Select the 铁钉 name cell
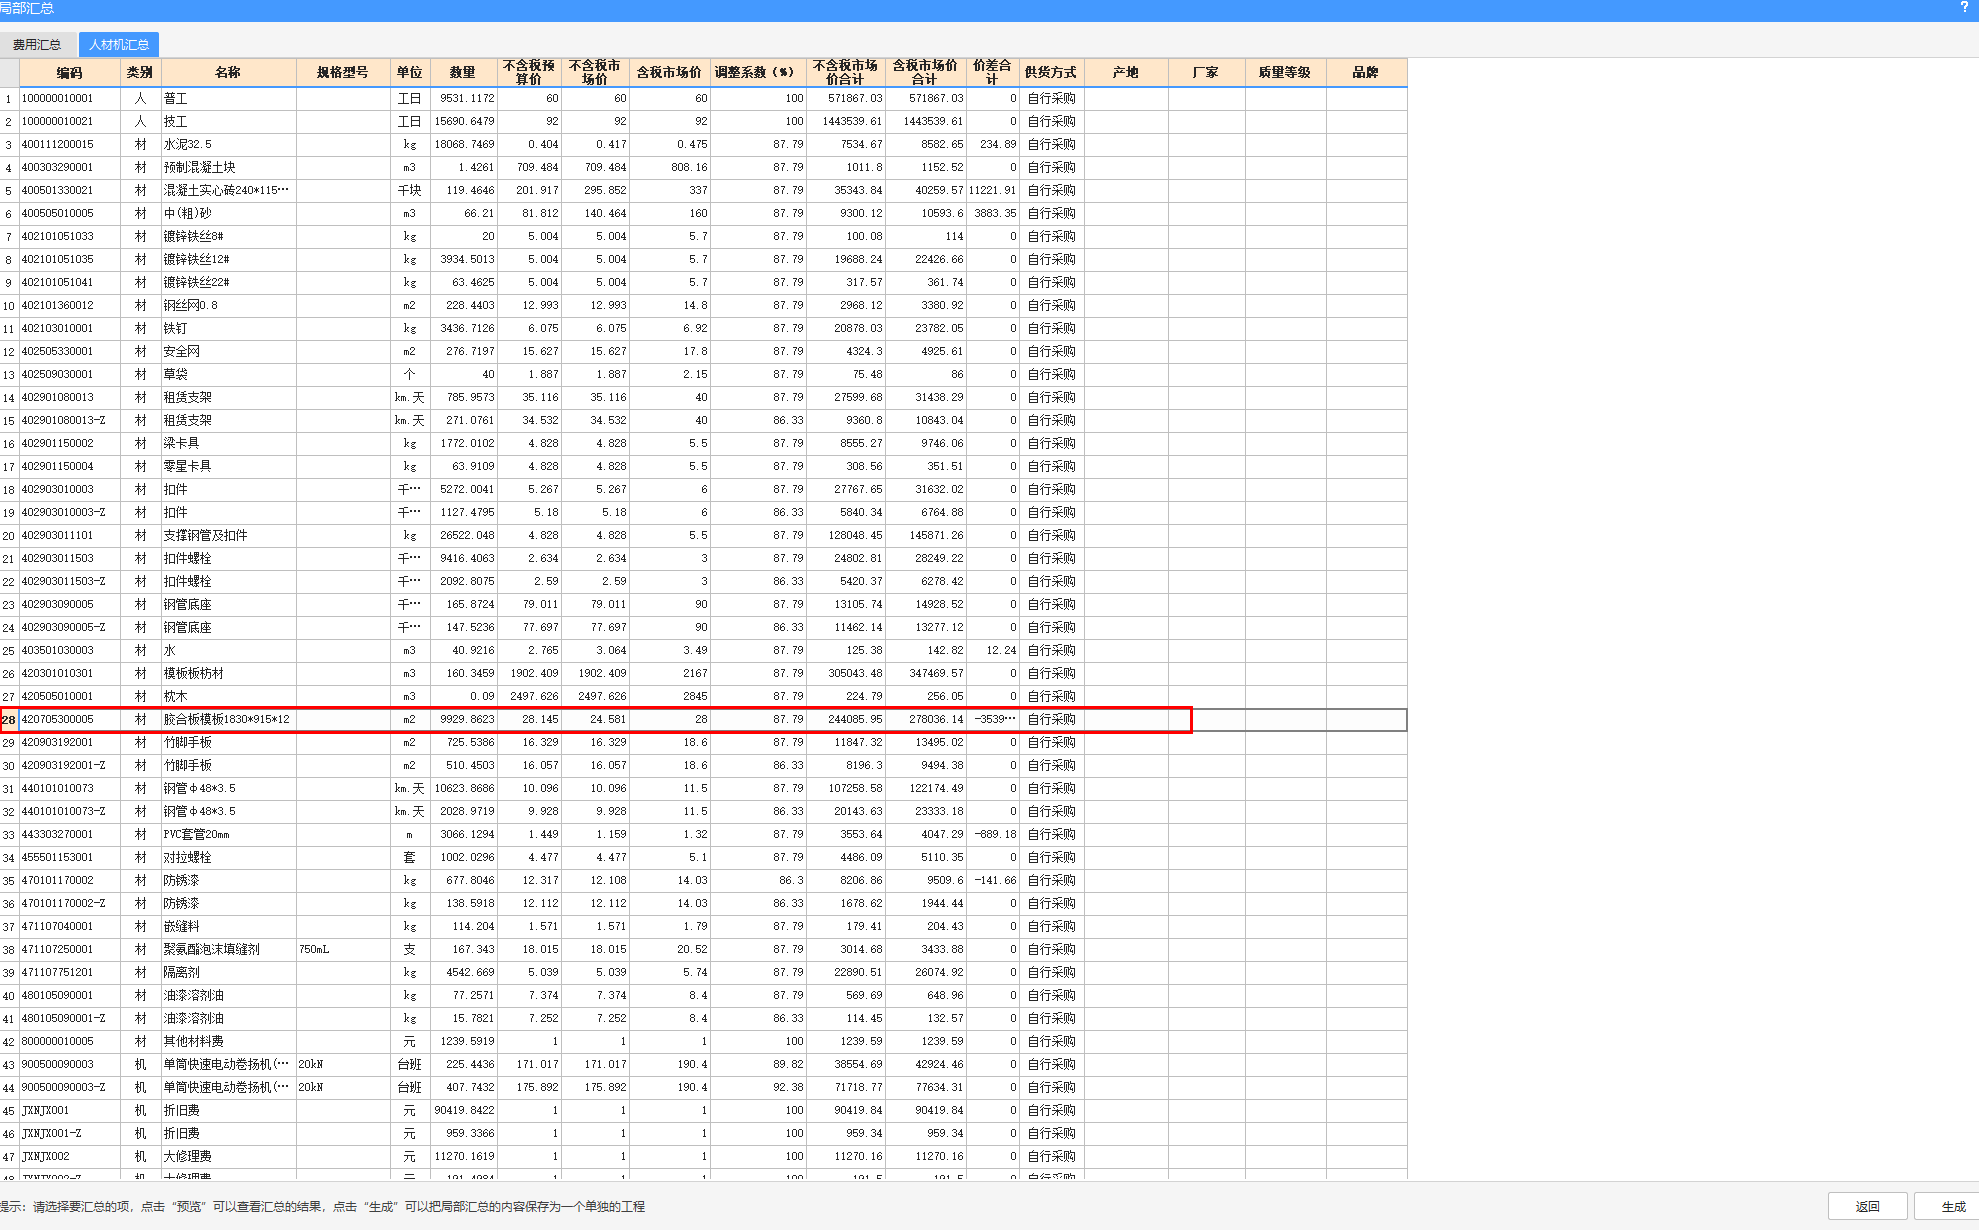Screen dimensions: 1979x1230 tap(228, 329)
